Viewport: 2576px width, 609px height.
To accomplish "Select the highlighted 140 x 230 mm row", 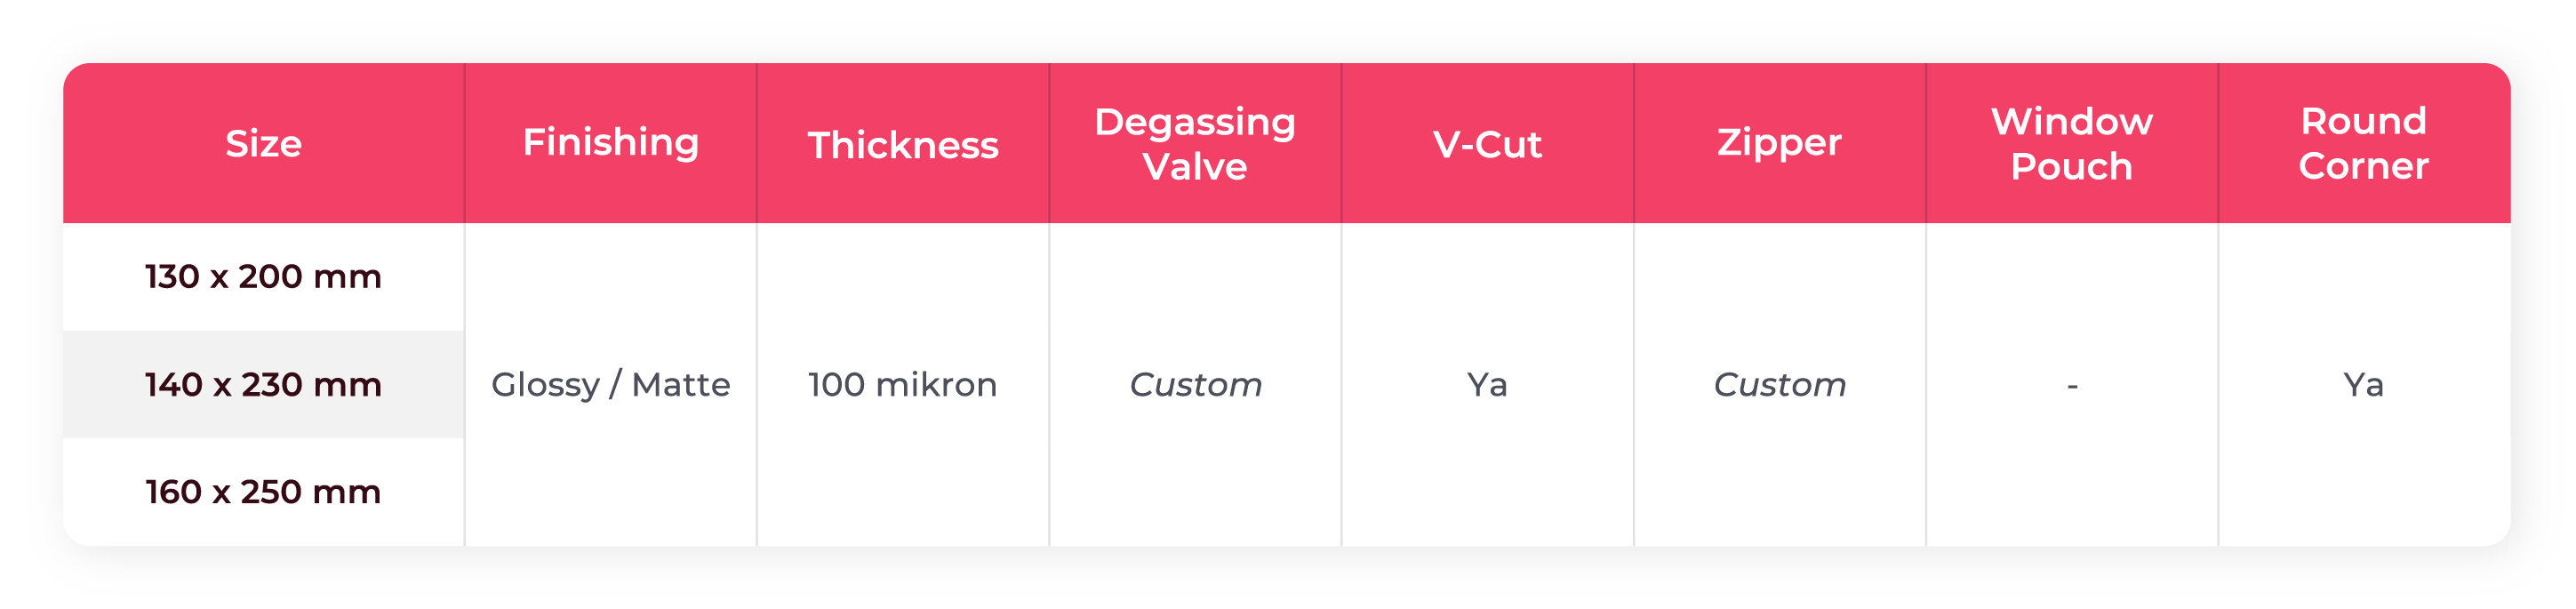I will pyautogui.click(x=263, y=385).
